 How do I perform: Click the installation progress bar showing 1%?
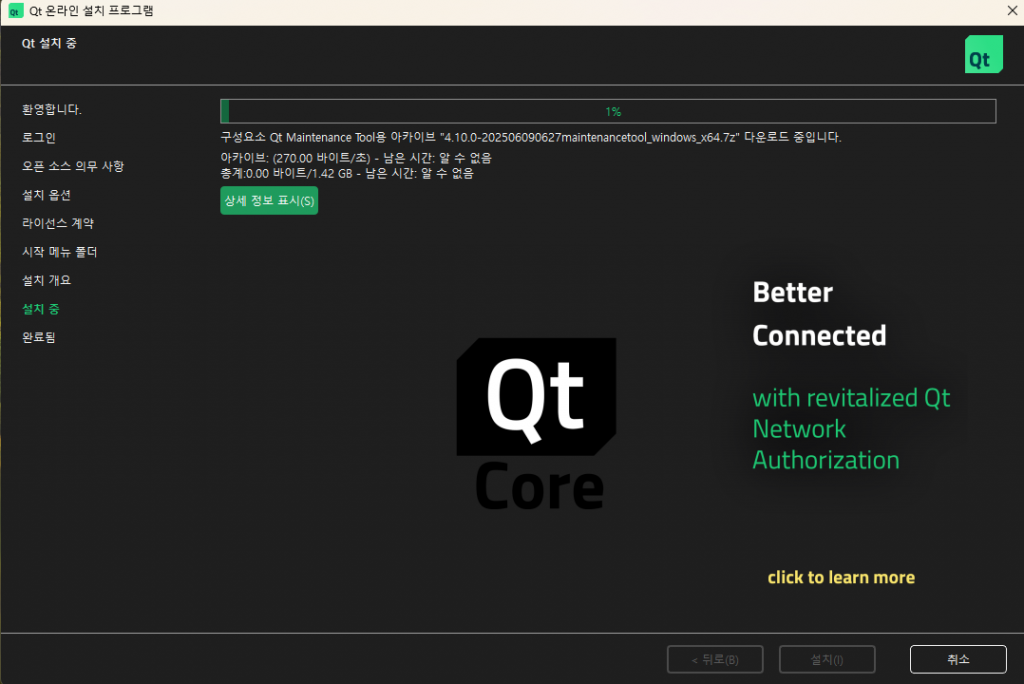(608, 111)
